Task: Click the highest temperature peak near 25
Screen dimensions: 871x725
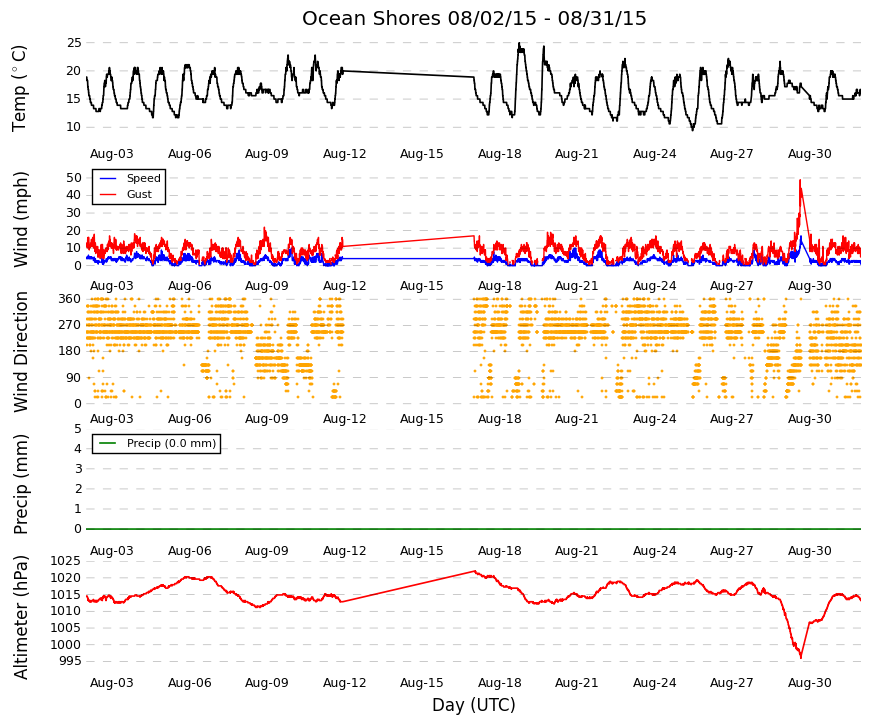Action: tap(519, 44)
